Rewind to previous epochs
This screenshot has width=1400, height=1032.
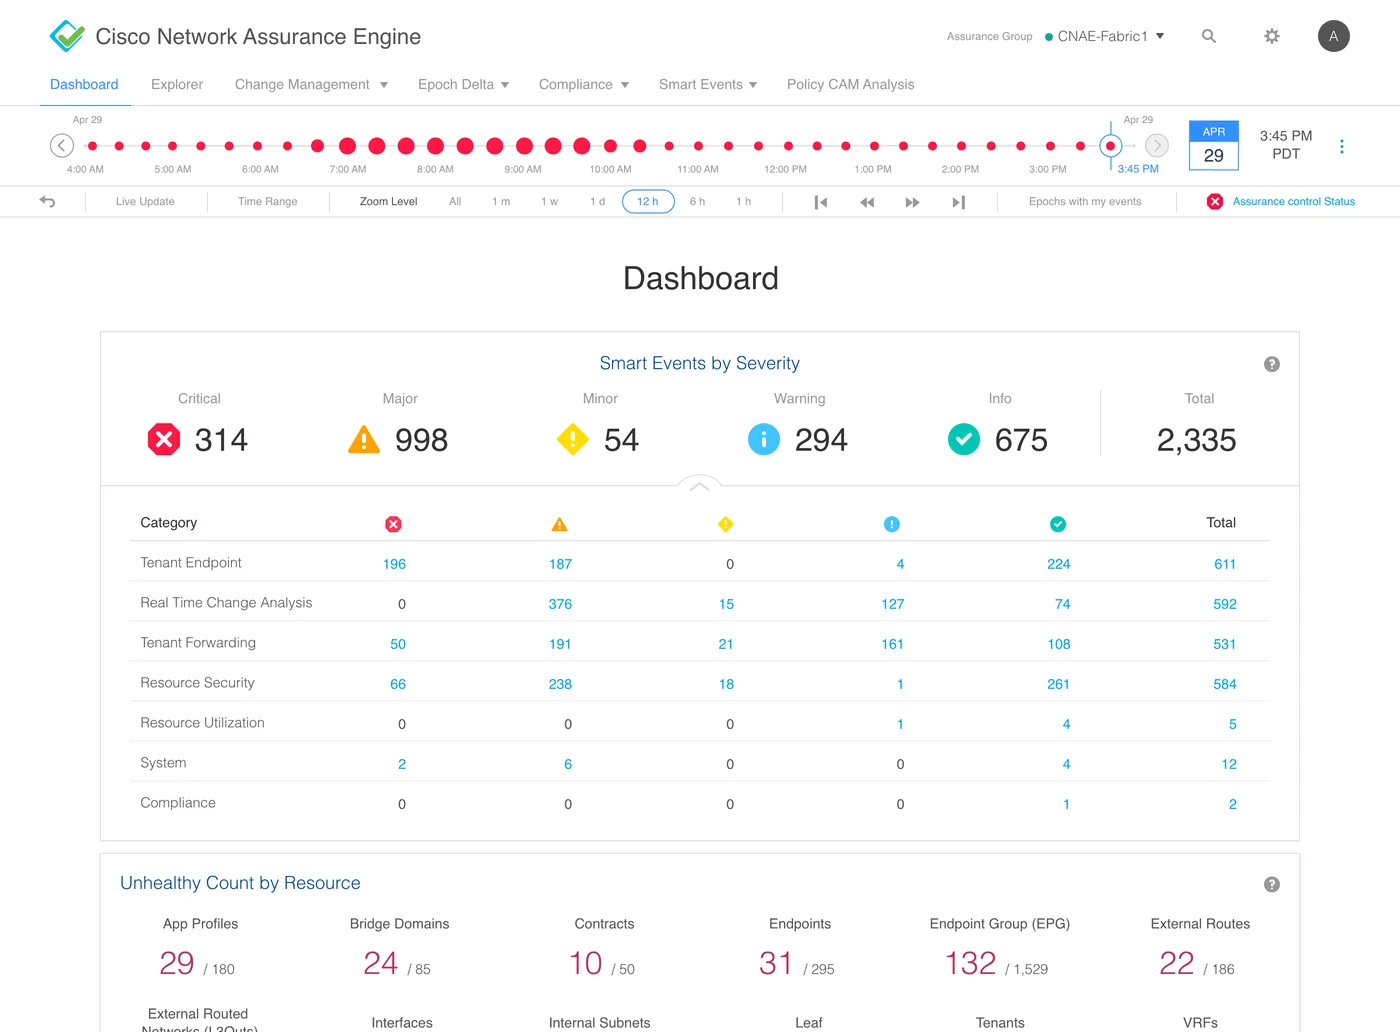click(867, 202)
